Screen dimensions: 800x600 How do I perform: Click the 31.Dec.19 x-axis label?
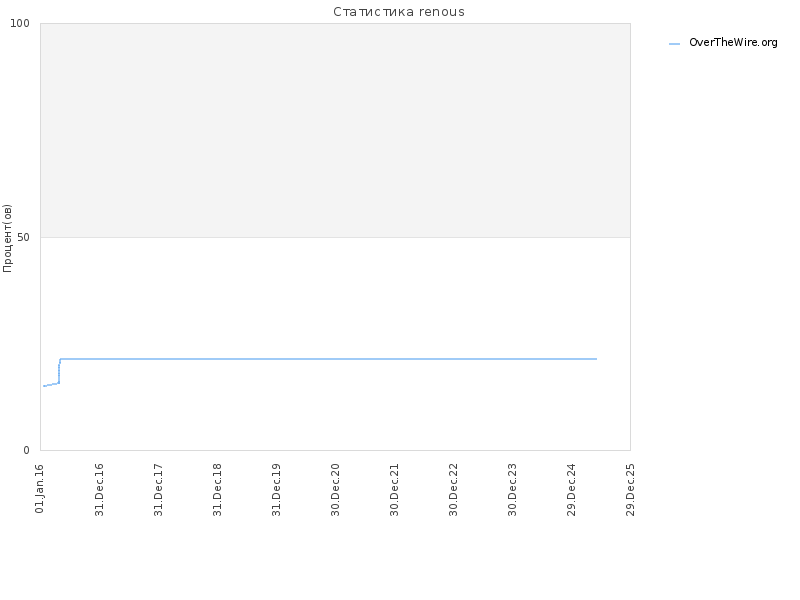coord(276,490)
